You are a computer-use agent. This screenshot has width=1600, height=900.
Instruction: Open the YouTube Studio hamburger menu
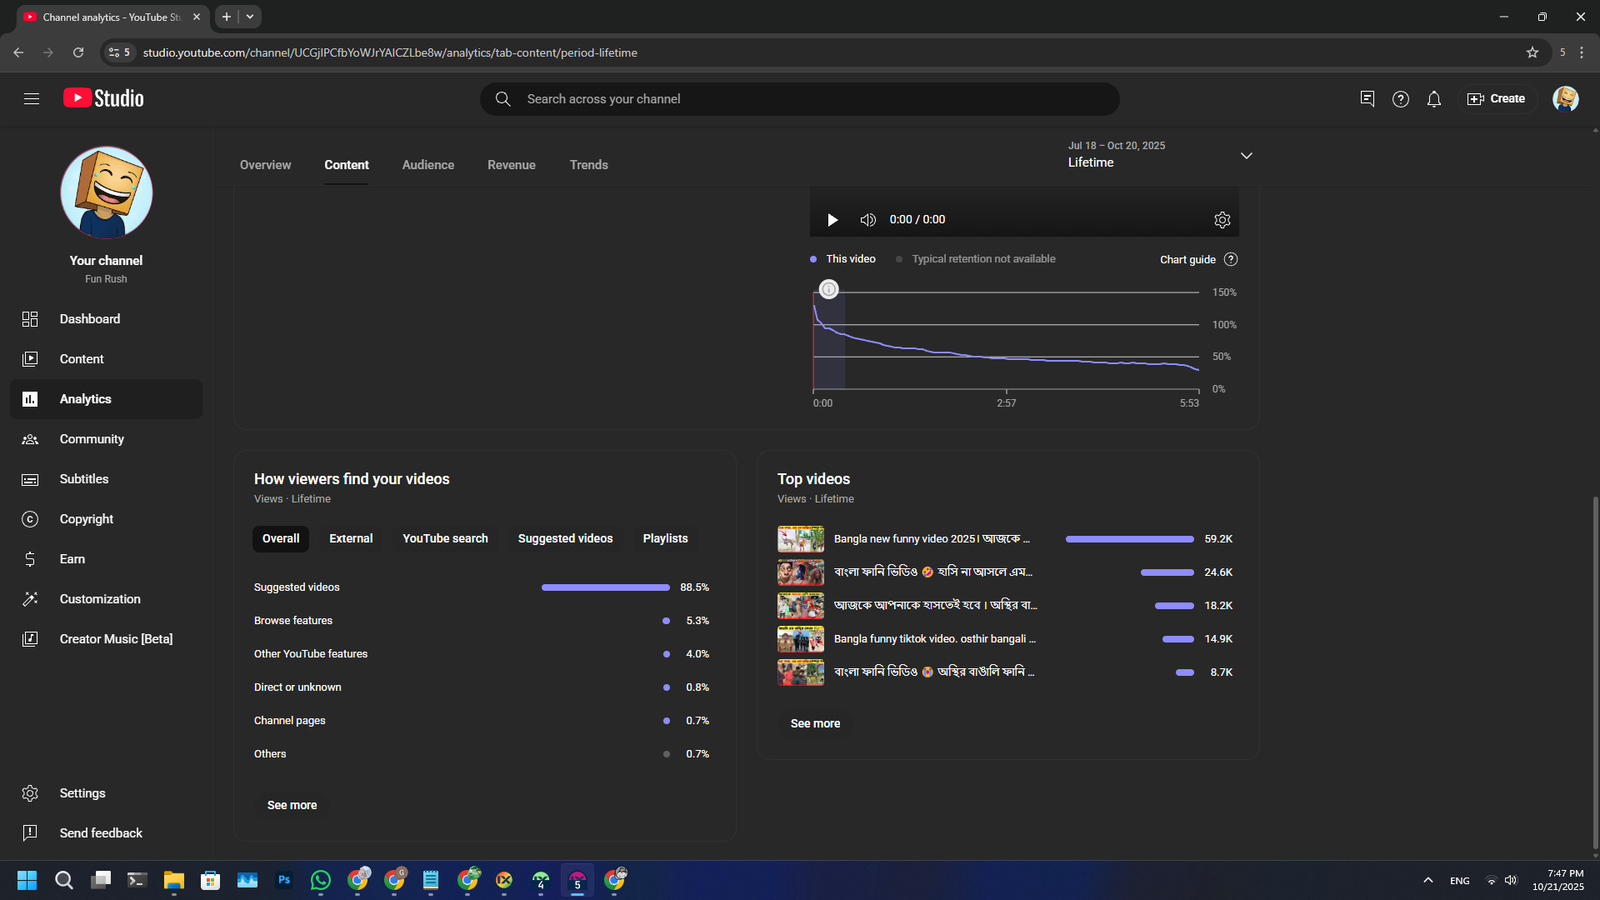coord(31,98)
